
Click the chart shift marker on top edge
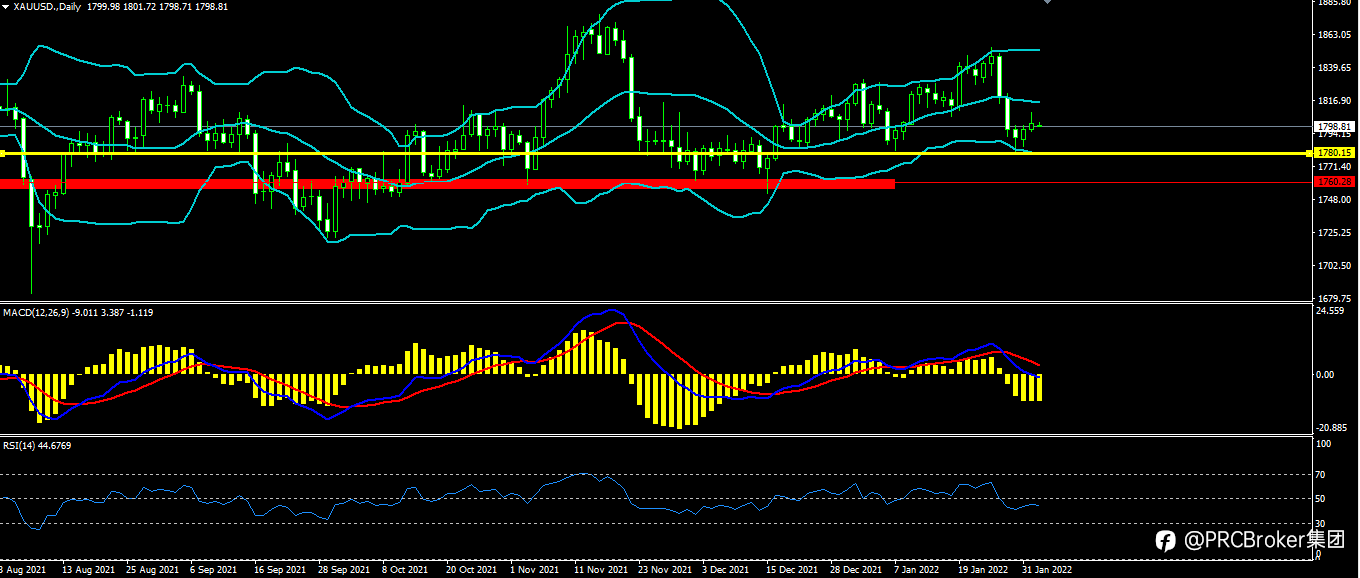[1047, 2]
